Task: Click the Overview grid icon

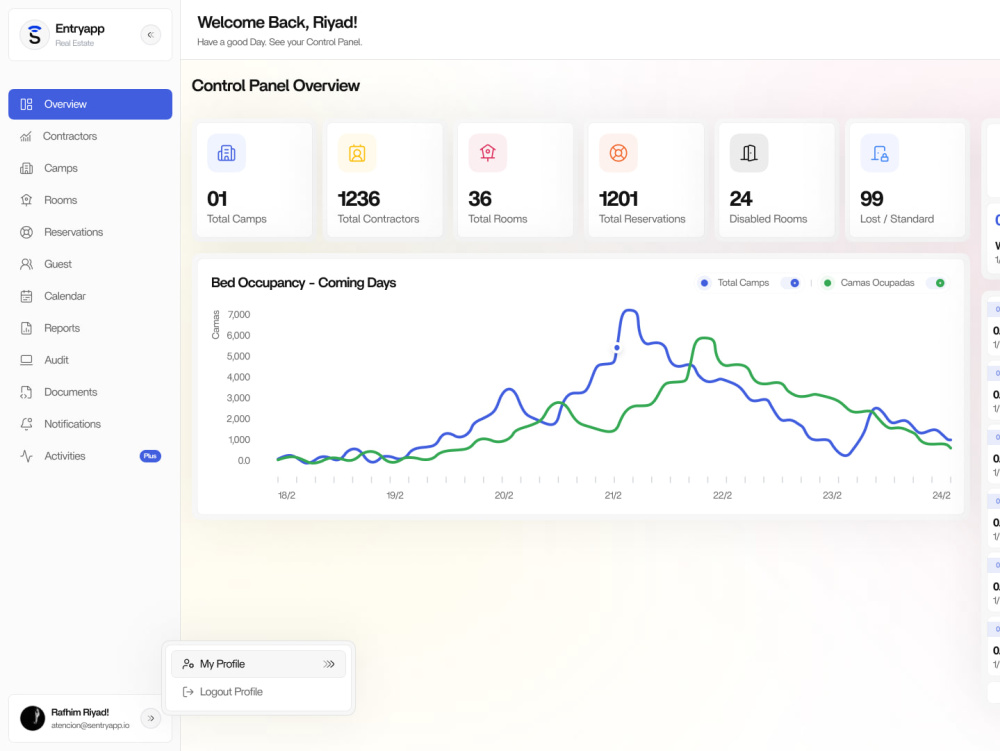Action: pos(26,104)
